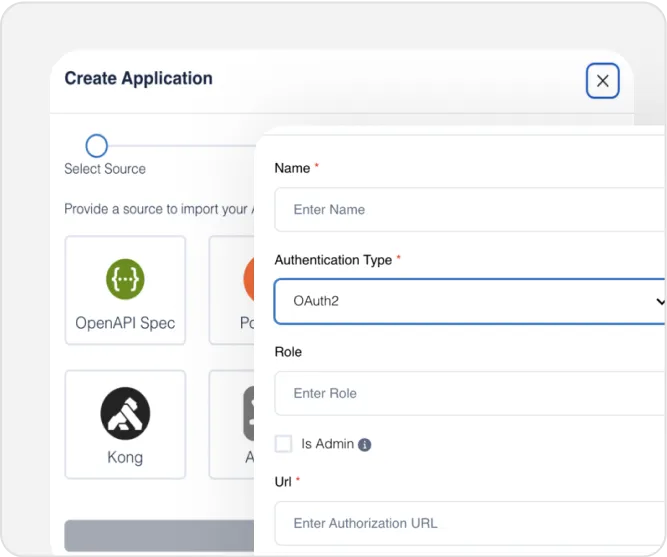
Task: Click the Role field label
Action: pos(288,352)
